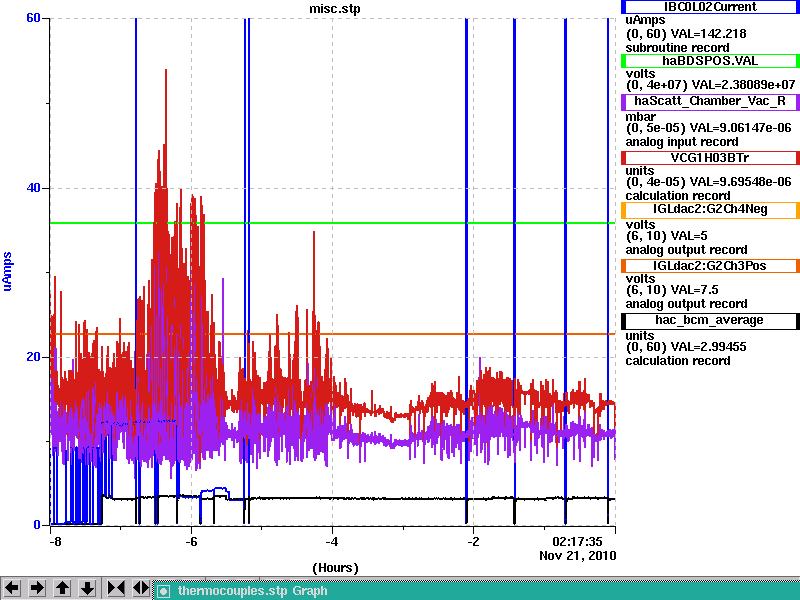Click the vertical uAmps y-axis title

[7, 271]
